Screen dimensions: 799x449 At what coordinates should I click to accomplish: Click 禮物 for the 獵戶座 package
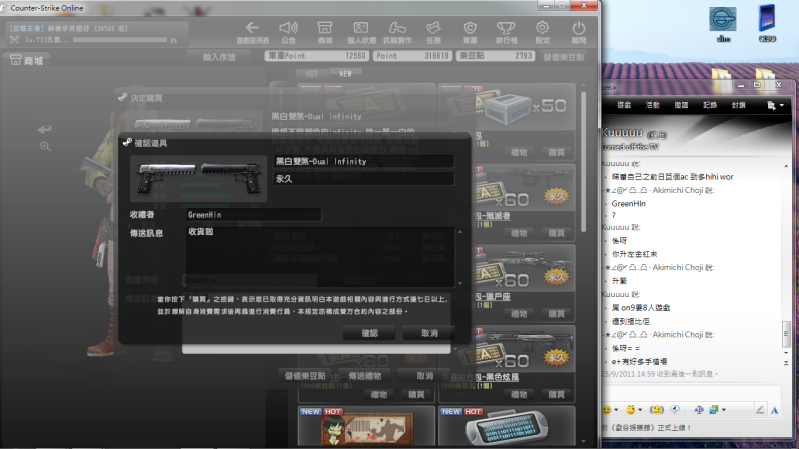click(x=519, y=314)
